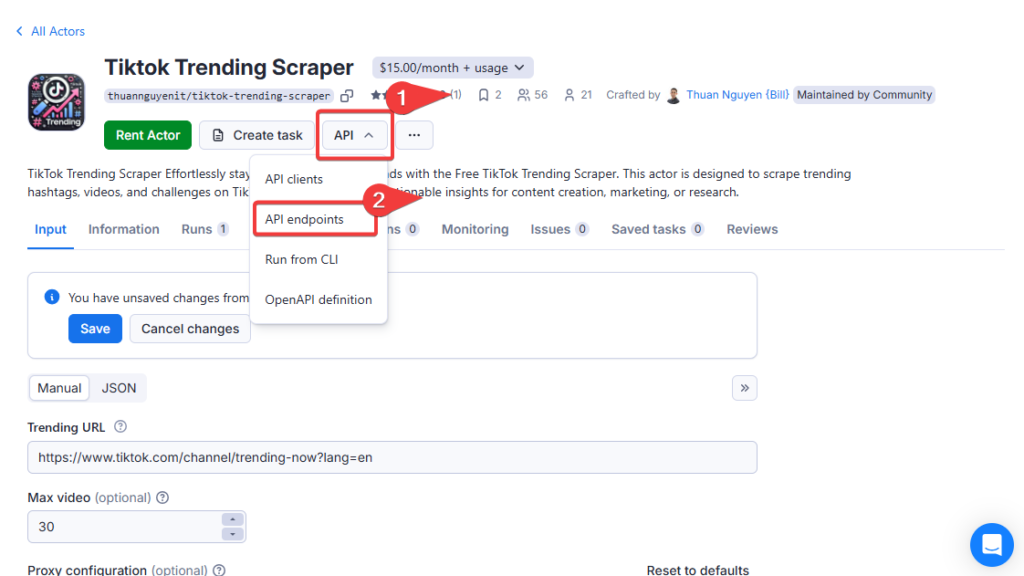Open Thuan Nguyen {Bill} author profile

coord(737,95)
